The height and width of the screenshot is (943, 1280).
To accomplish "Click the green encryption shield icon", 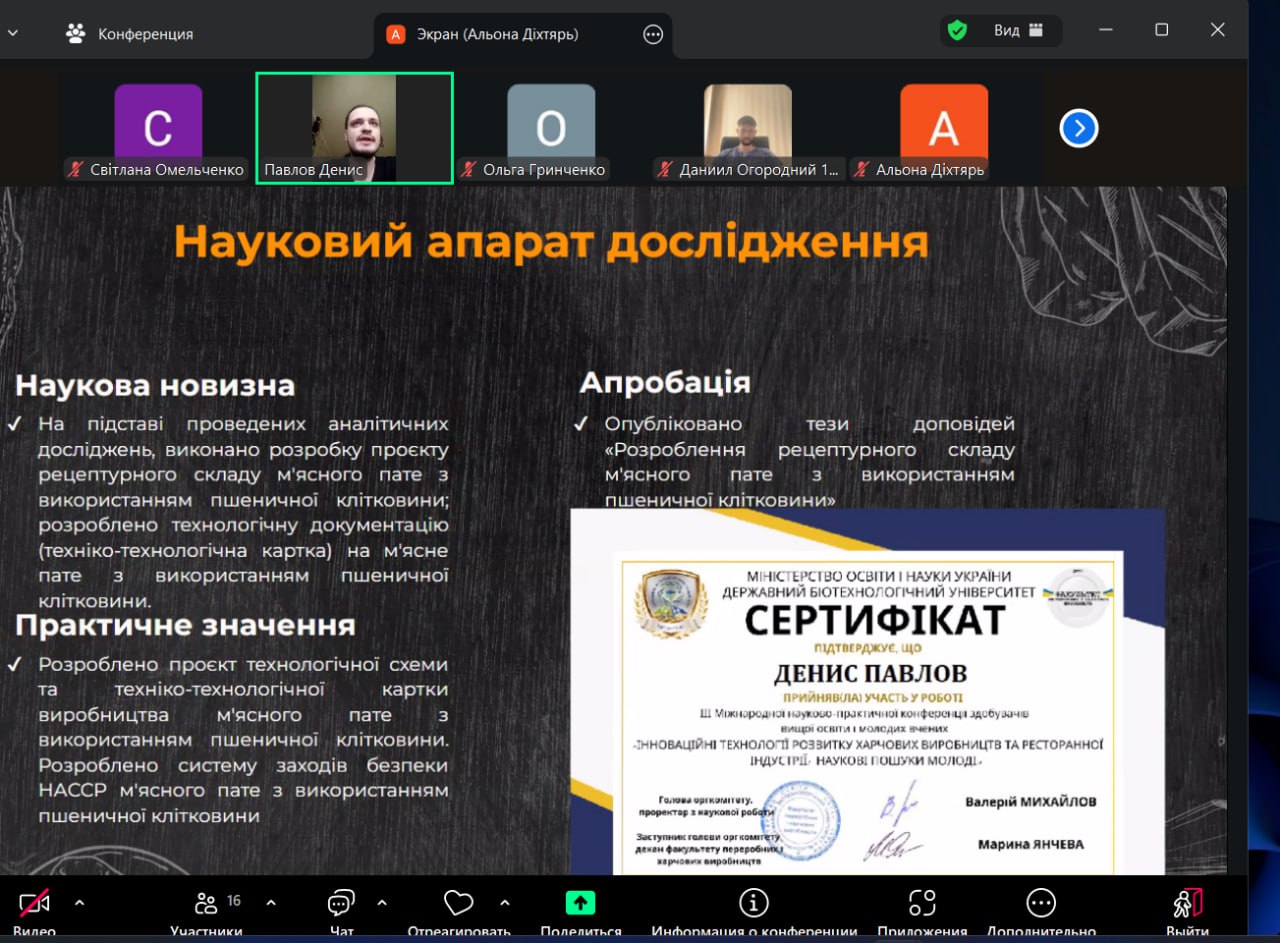I will [957, 31].
